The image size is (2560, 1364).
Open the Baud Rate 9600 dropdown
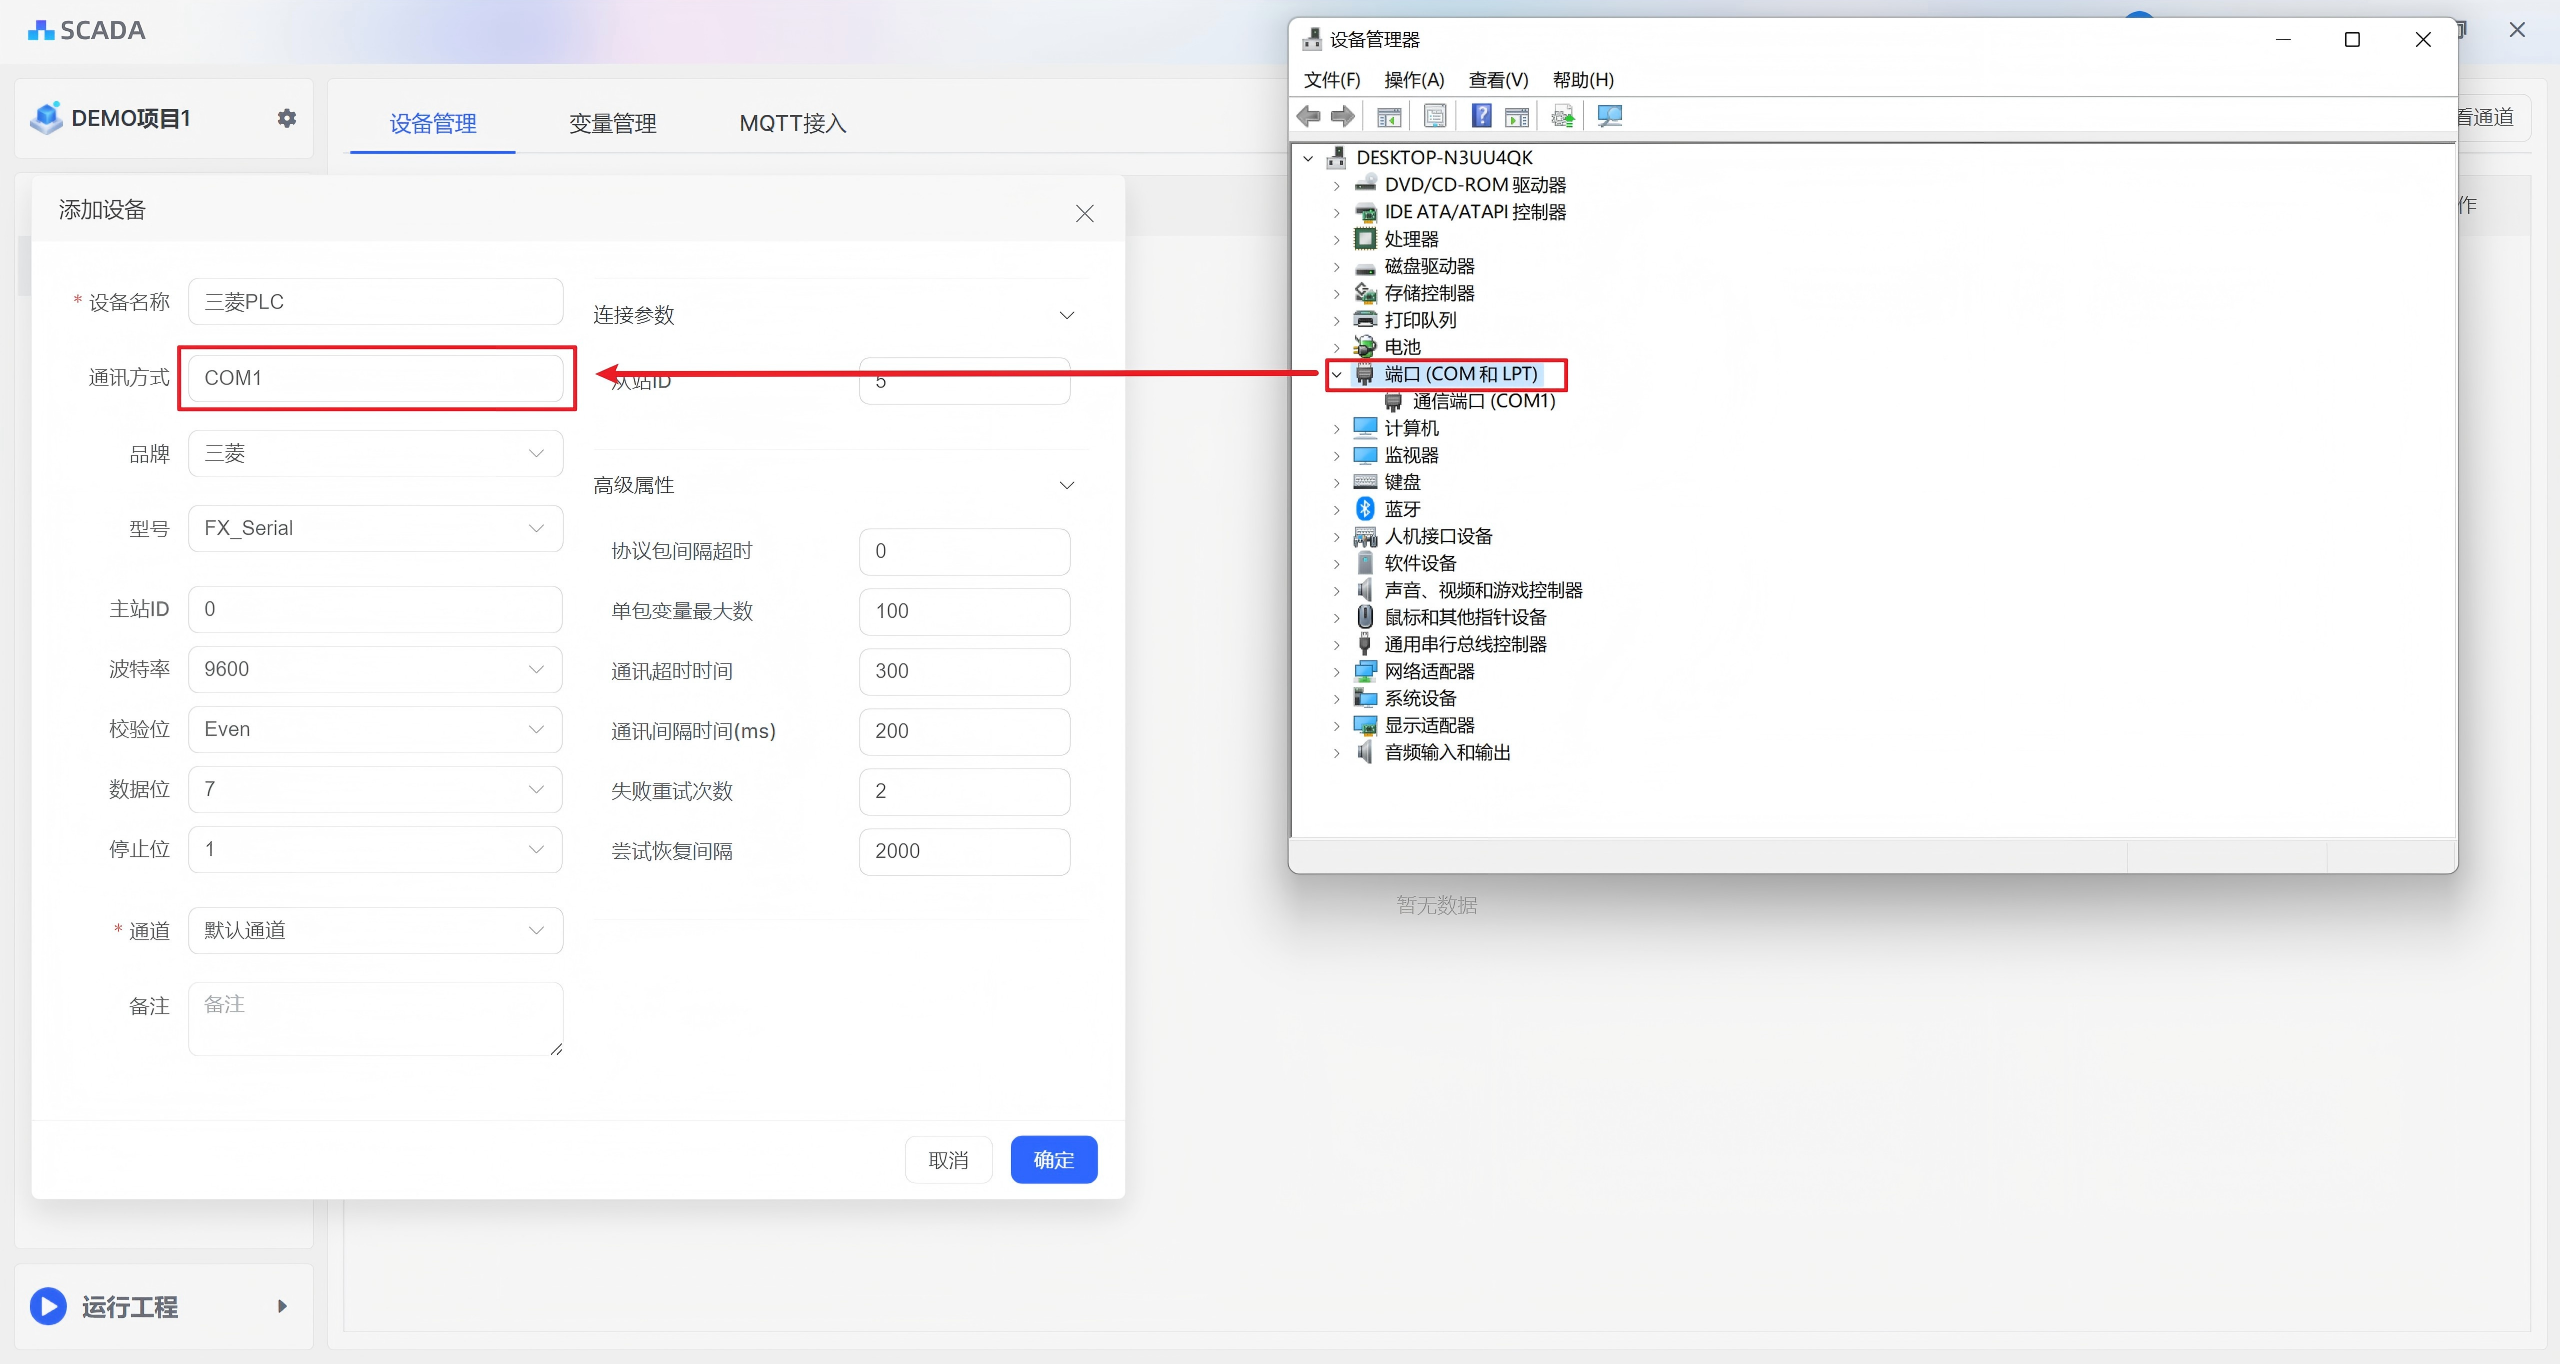375,669
